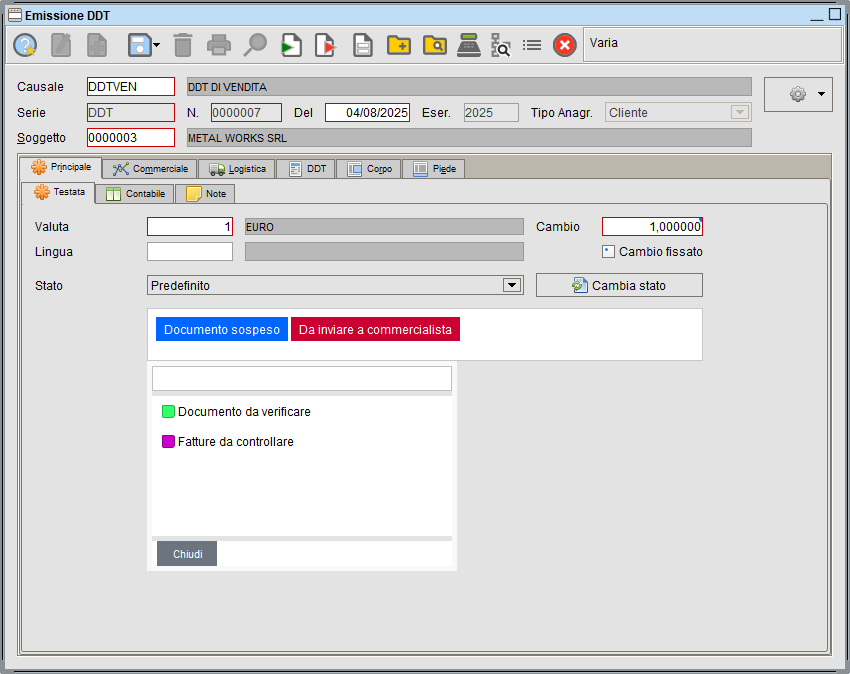Open the save icon dropdown arrow
Image resolution: width=850 pixels, height=674 pixels.
156,45
